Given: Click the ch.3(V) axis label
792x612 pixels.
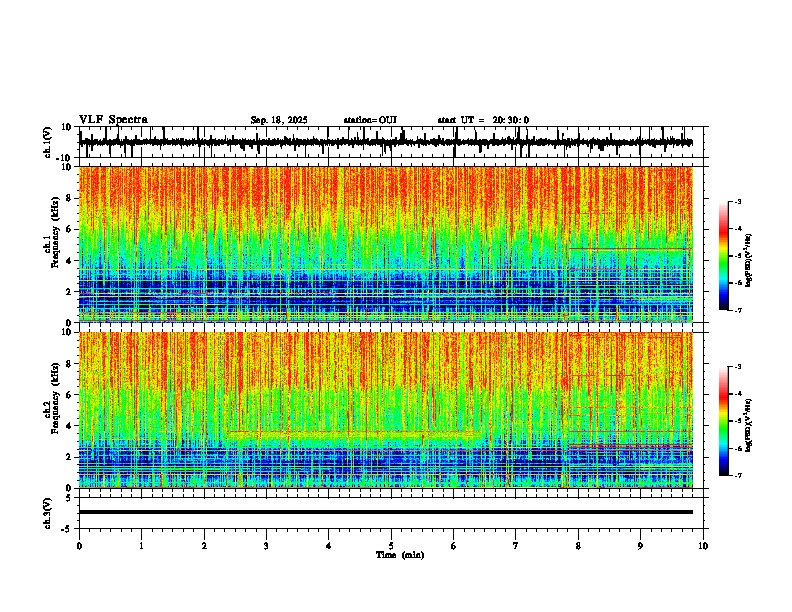Looking at the screenshot, I should [x=48, y=513].
